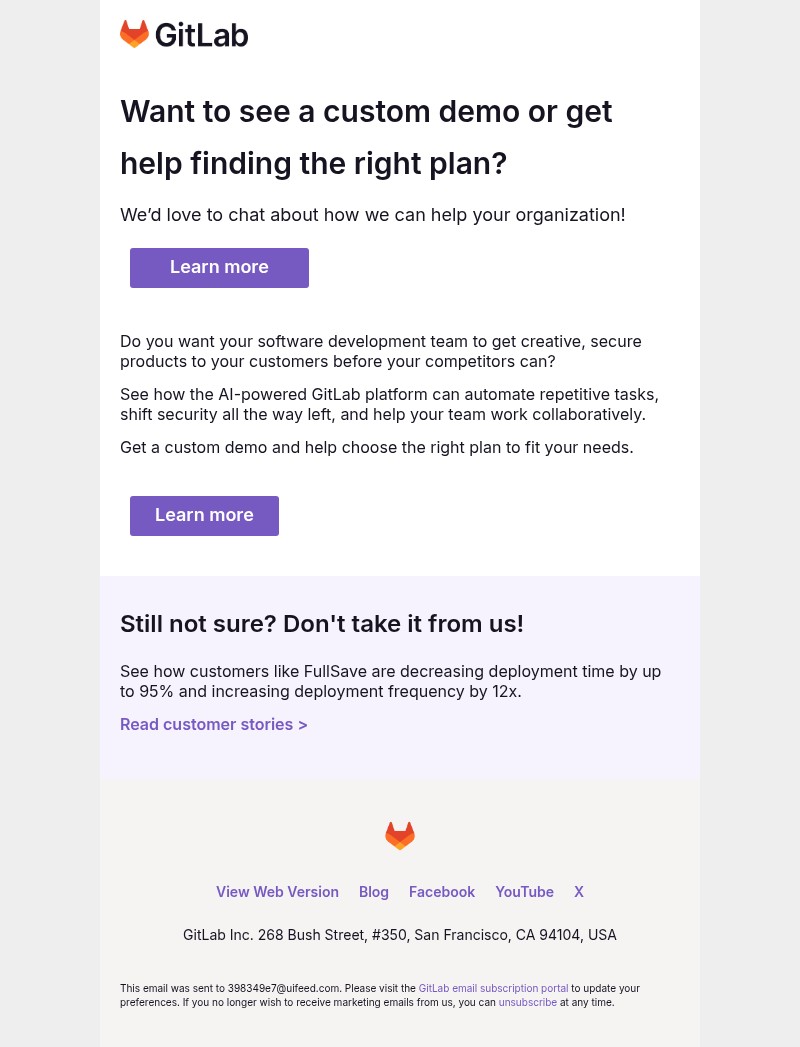Open GitLab's Facebook page link
The image size is (800, 1047).
442,891
